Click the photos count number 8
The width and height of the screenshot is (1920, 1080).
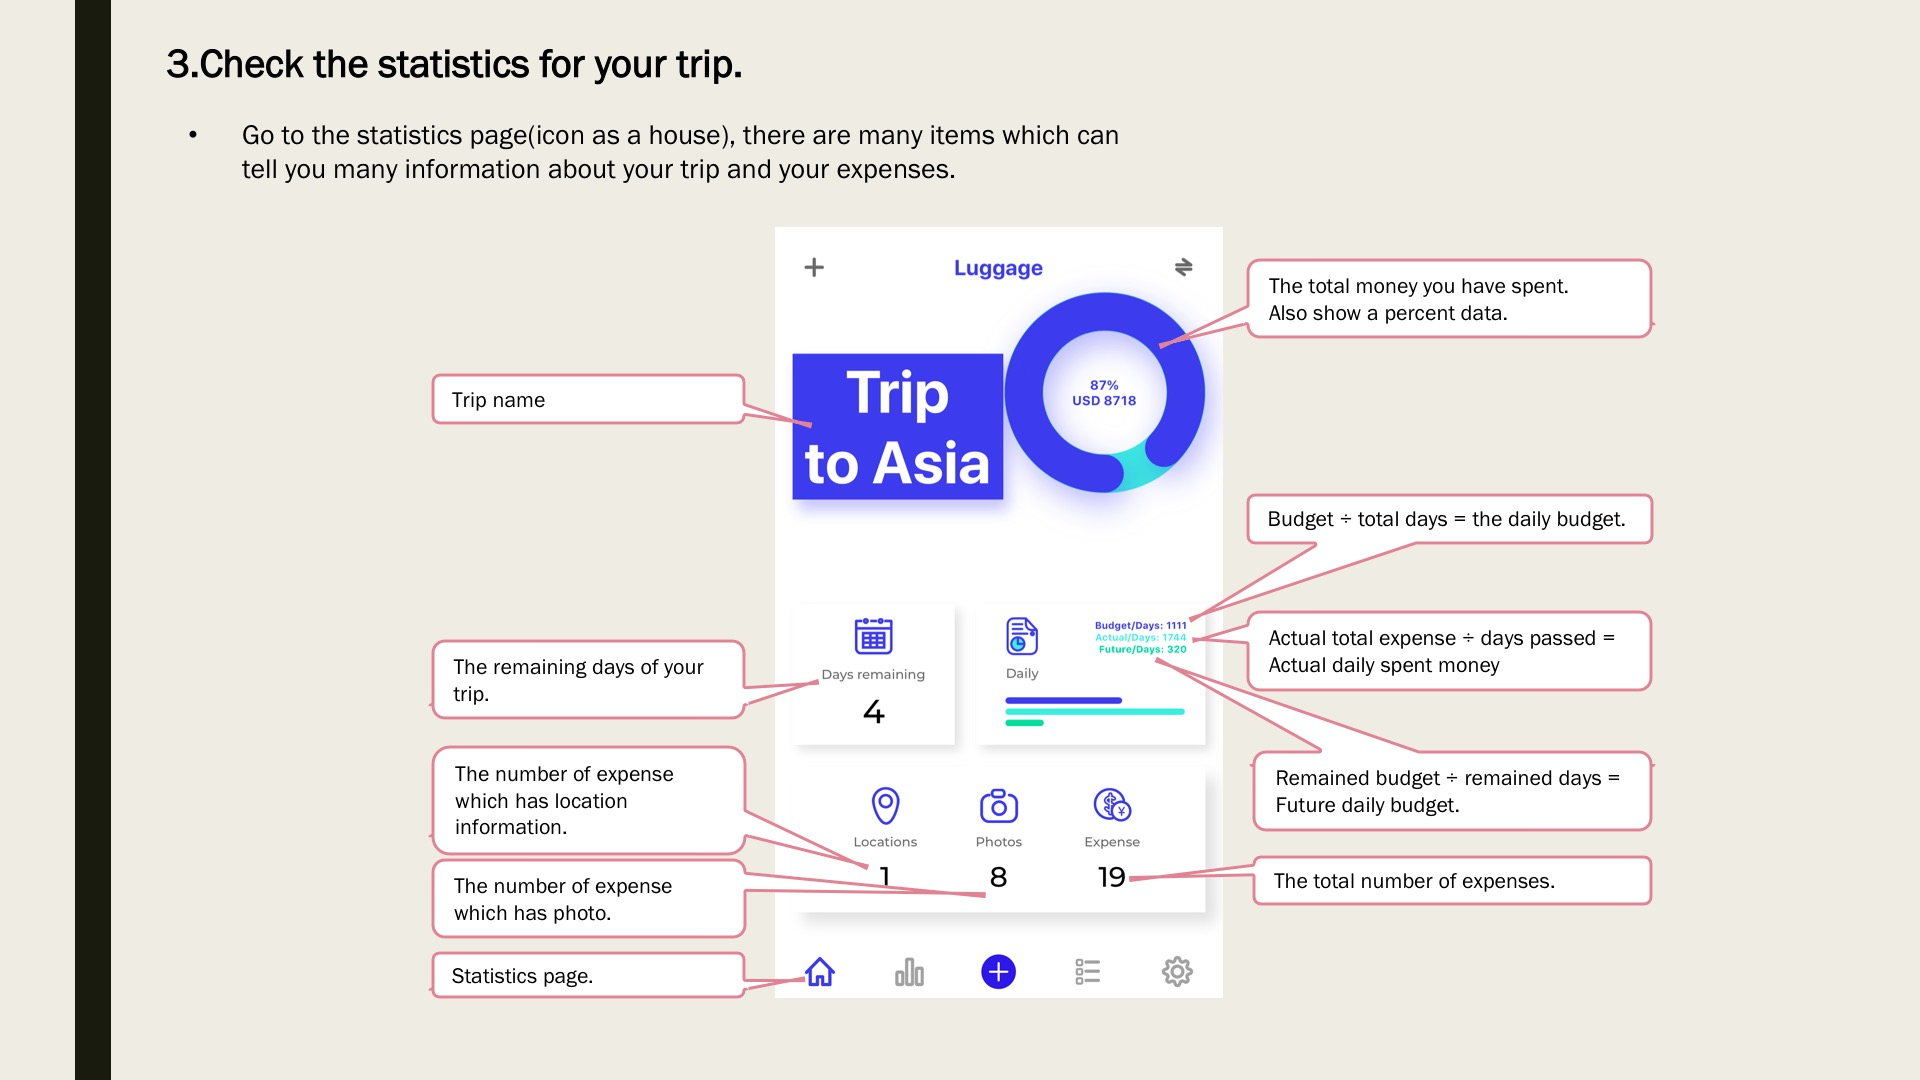[998, 877]
